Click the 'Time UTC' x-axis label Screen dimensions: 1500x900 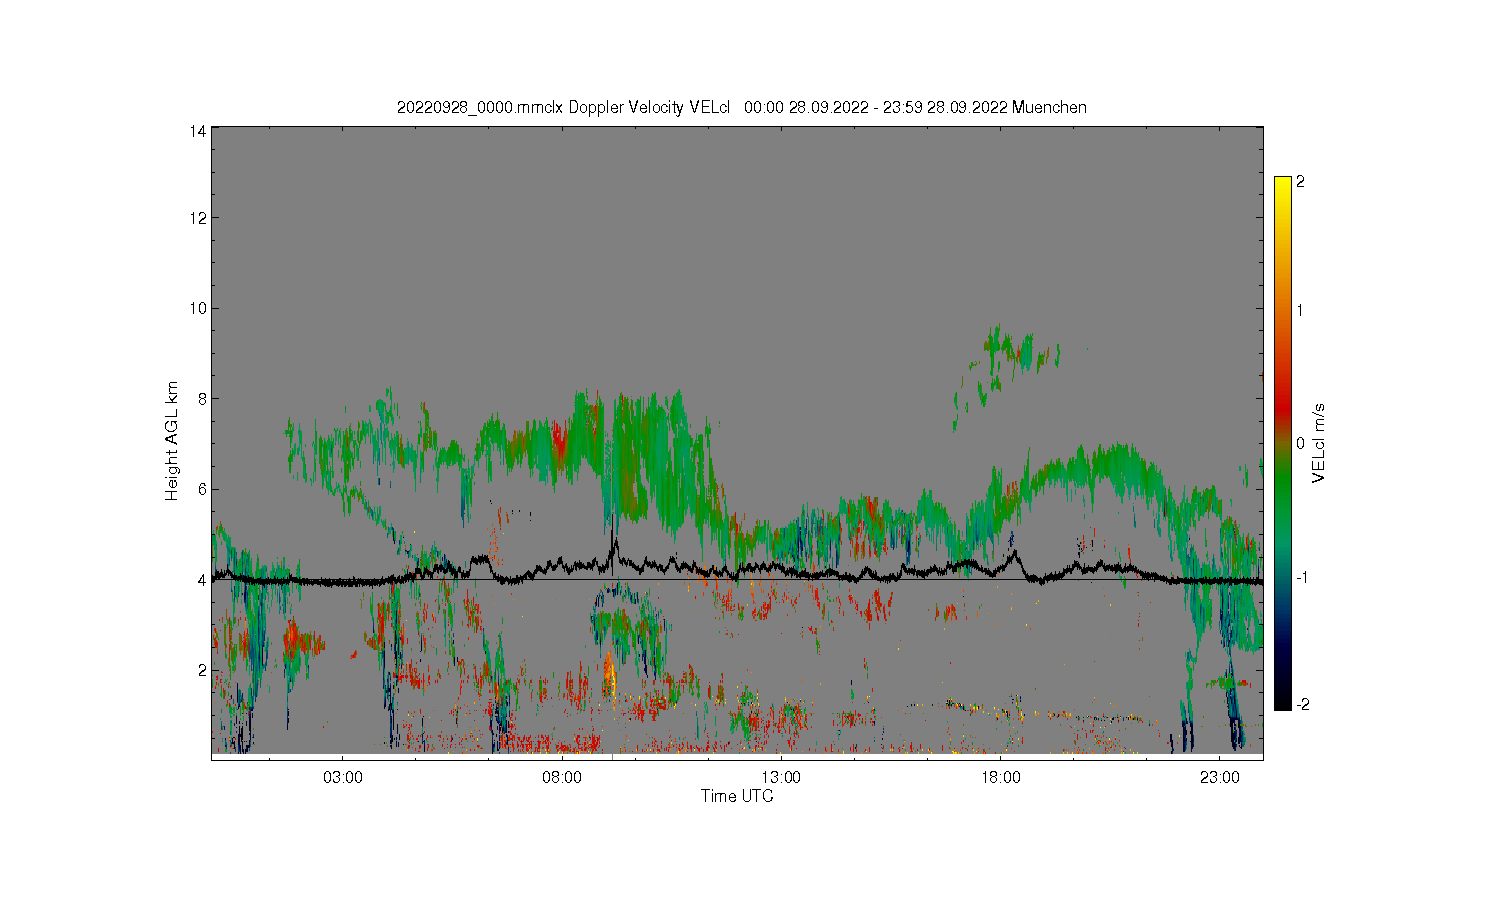[x=737, y=797]
